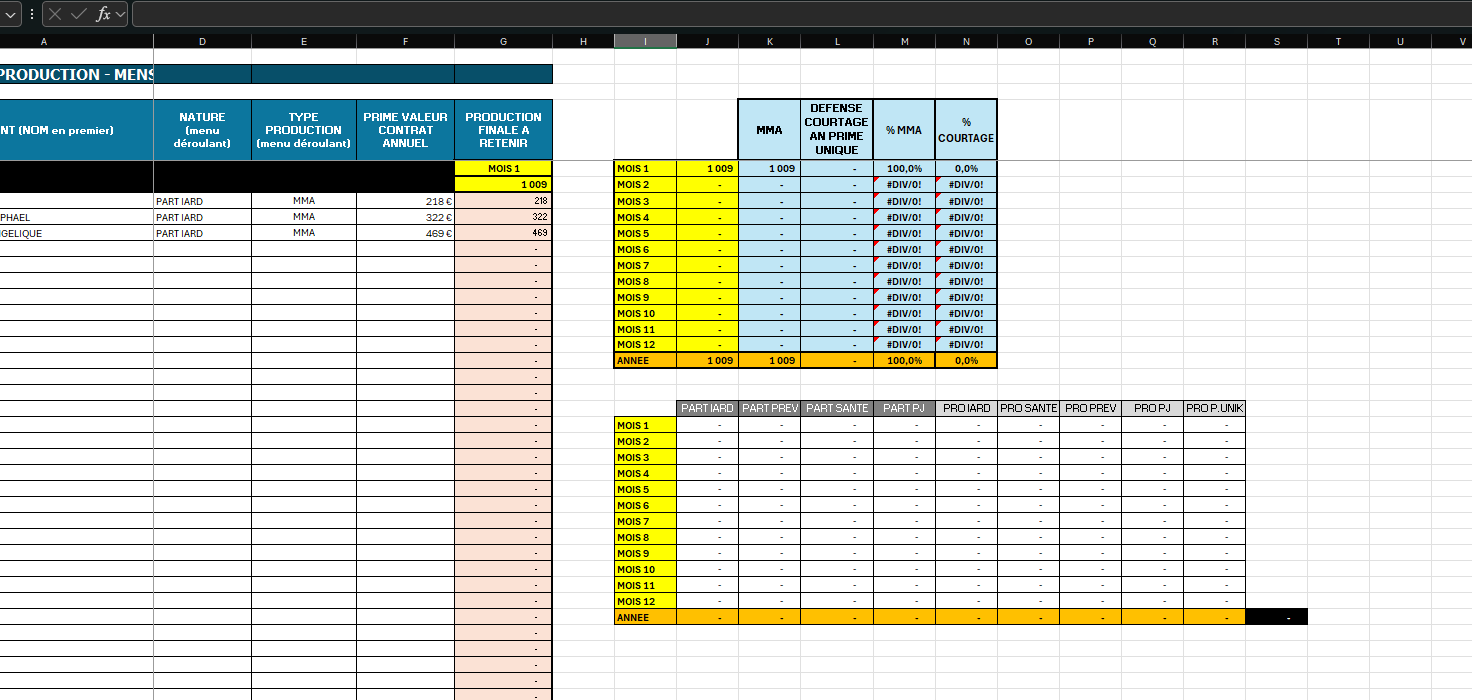Viewport: 1472px width, 700px height.
Task: Click inside the formula bar input field
Action: [x=800, y=14]
